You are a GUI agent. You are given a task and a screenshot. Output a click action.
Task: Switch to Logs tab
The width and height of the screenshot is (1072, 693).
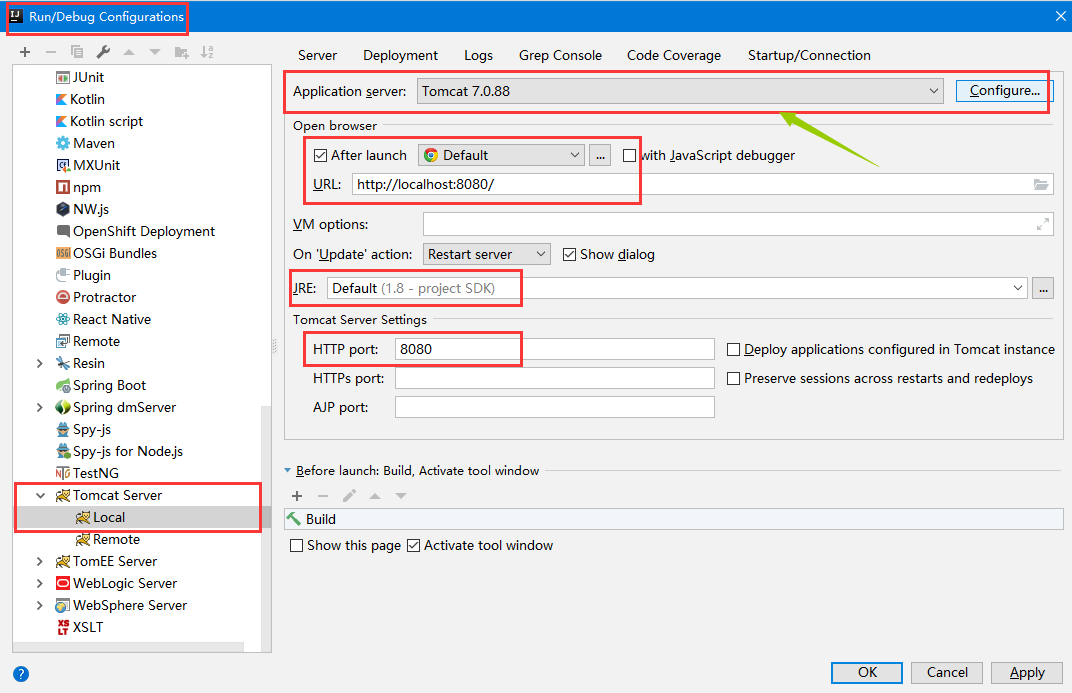pyautogui.click(x=479, y=55)
